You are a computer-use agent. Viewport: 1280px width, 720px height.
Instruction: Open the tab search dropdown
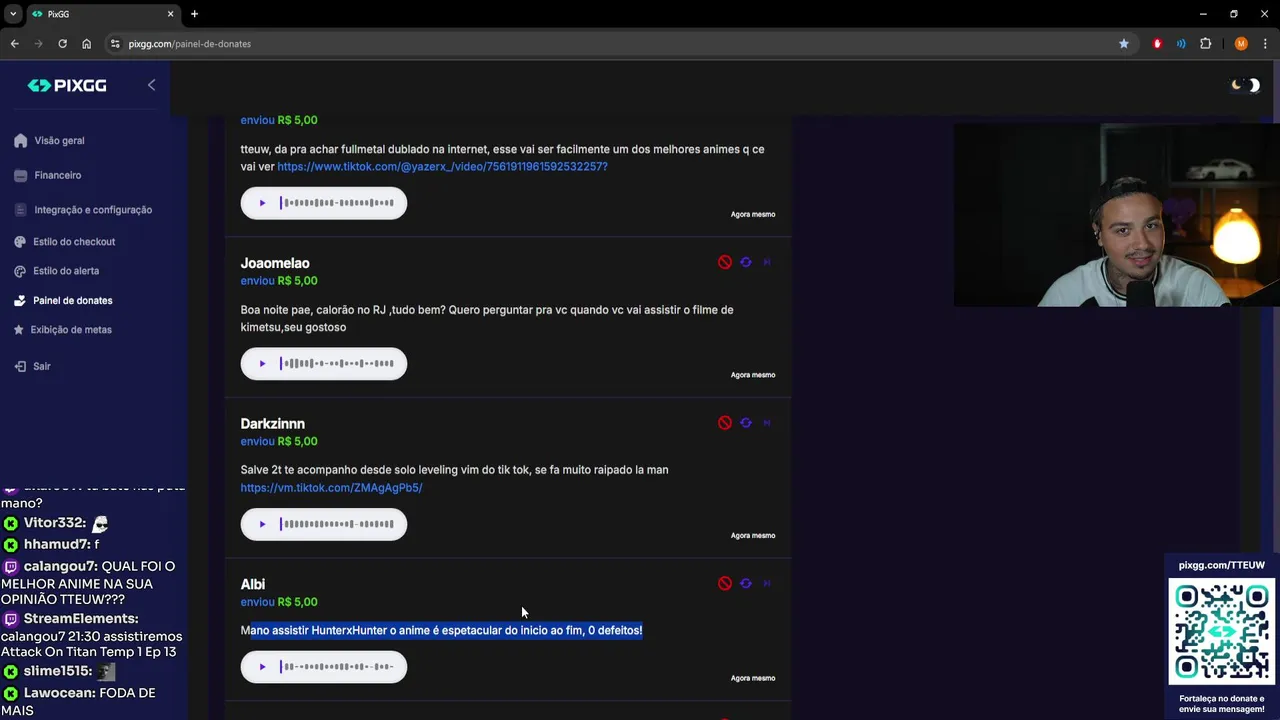tap(13, 14)
